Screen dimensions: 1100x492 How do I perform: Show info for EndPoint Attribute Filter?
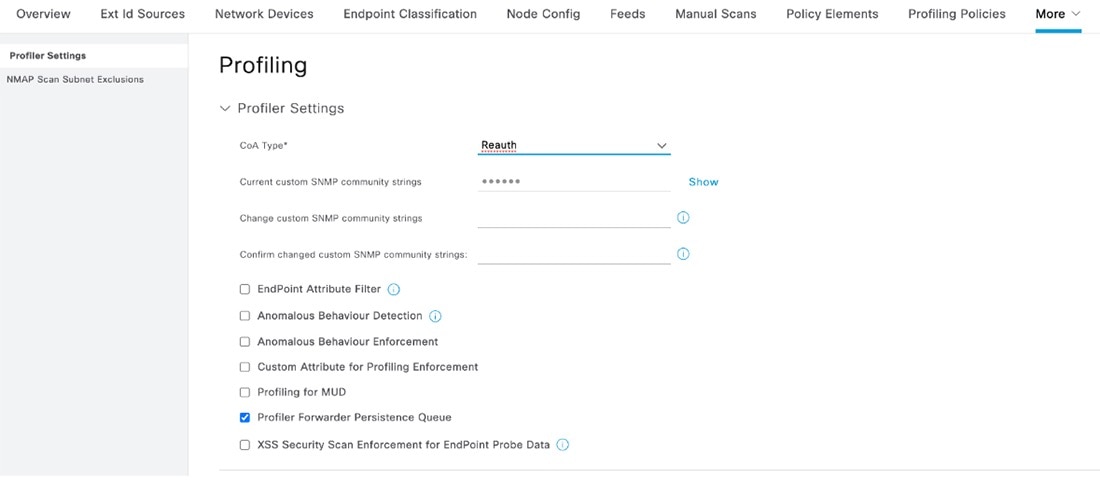394,289
